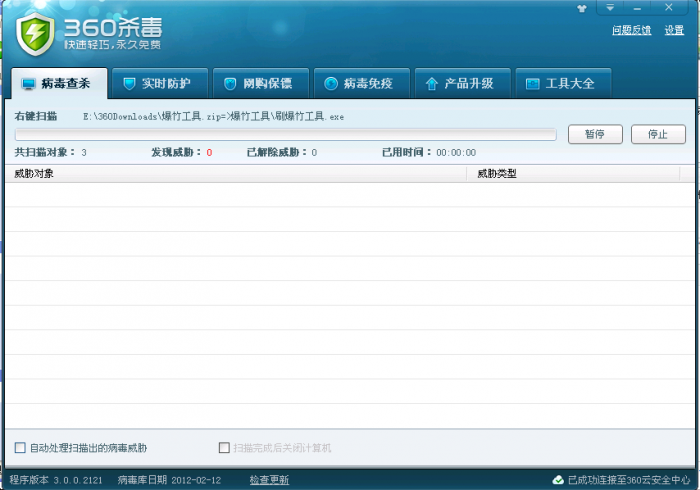Switch to the 网购保镖 tab
700x490 pixels.
click(261, 83)
